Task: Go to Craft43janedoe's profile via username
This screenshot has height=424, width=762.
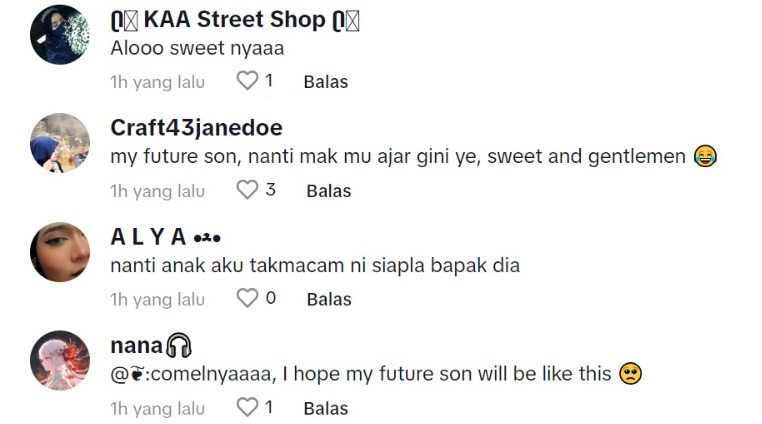Action: [x=196, y=128]
